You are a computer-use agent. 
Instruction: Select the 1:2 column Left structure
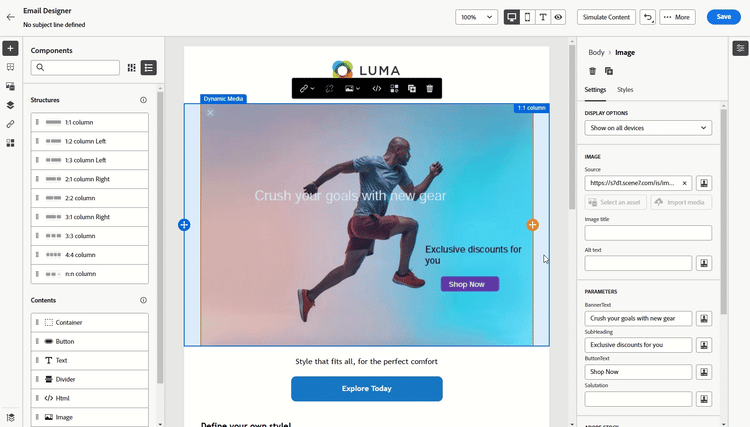tap(89, 142)
